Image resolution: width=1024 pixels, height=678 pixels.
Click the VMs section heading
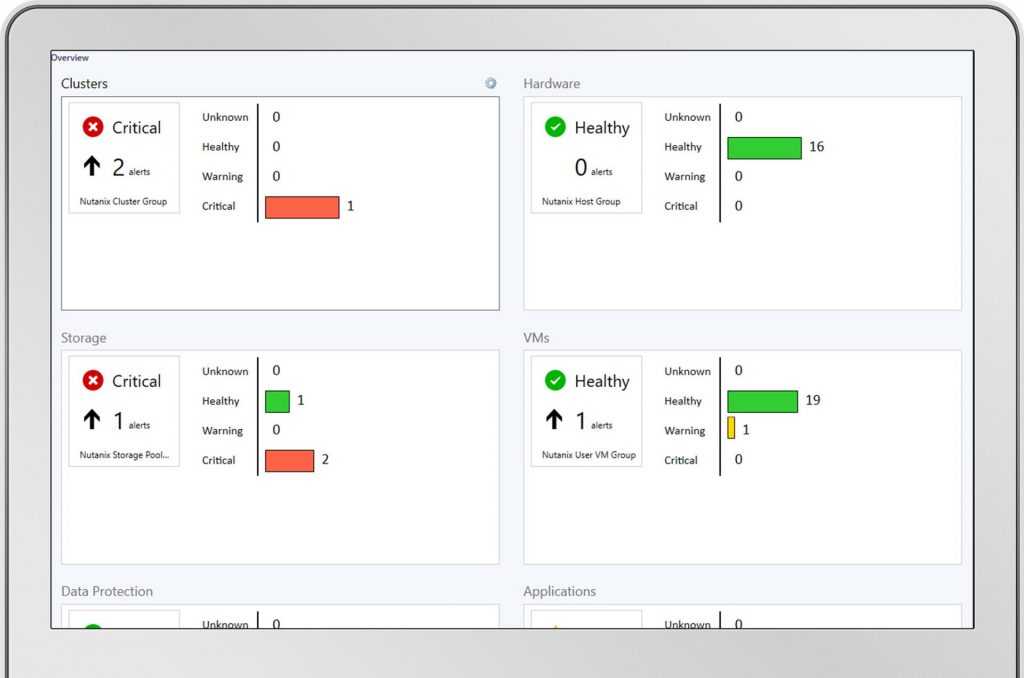pos(536,338)
